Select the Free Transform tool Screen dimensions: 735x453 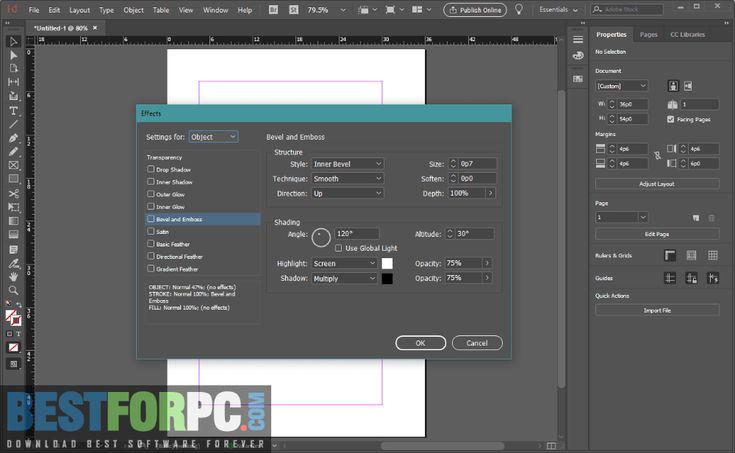pos(13,207)
